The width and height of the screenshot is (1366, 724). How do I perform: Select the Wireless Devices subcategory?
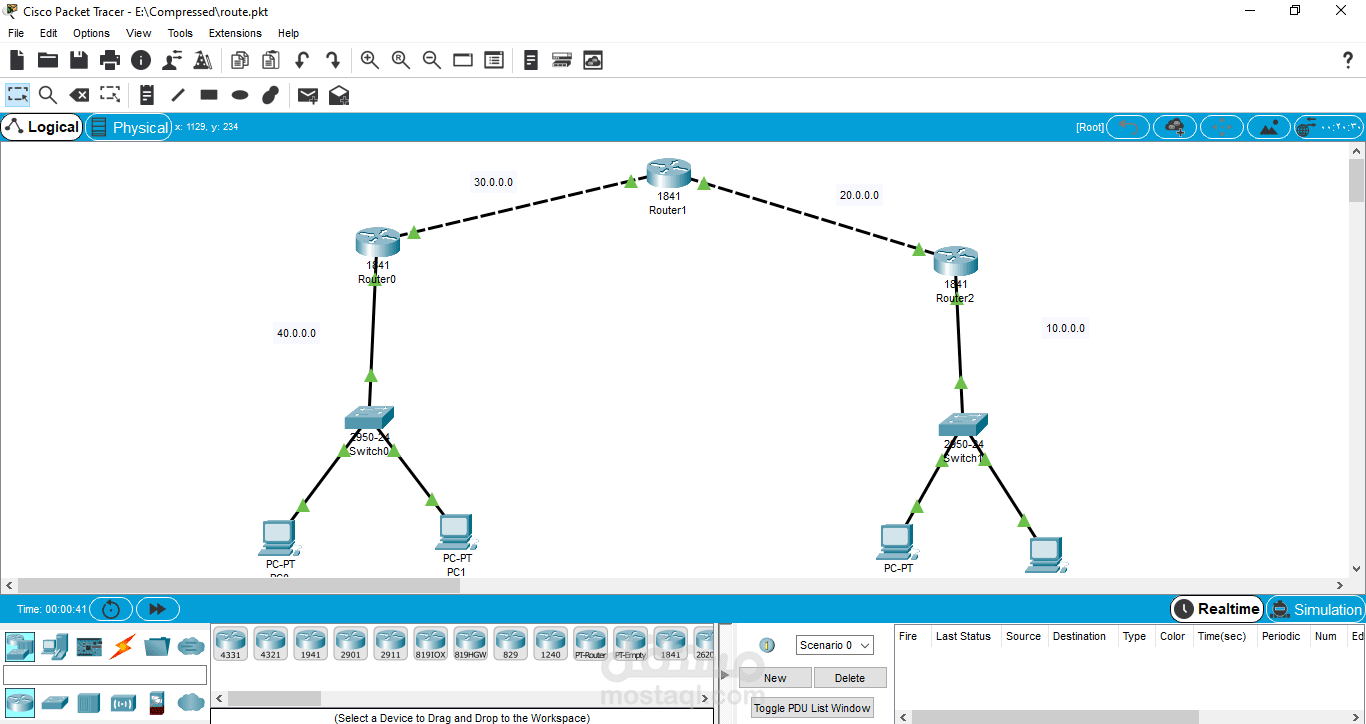123,701
